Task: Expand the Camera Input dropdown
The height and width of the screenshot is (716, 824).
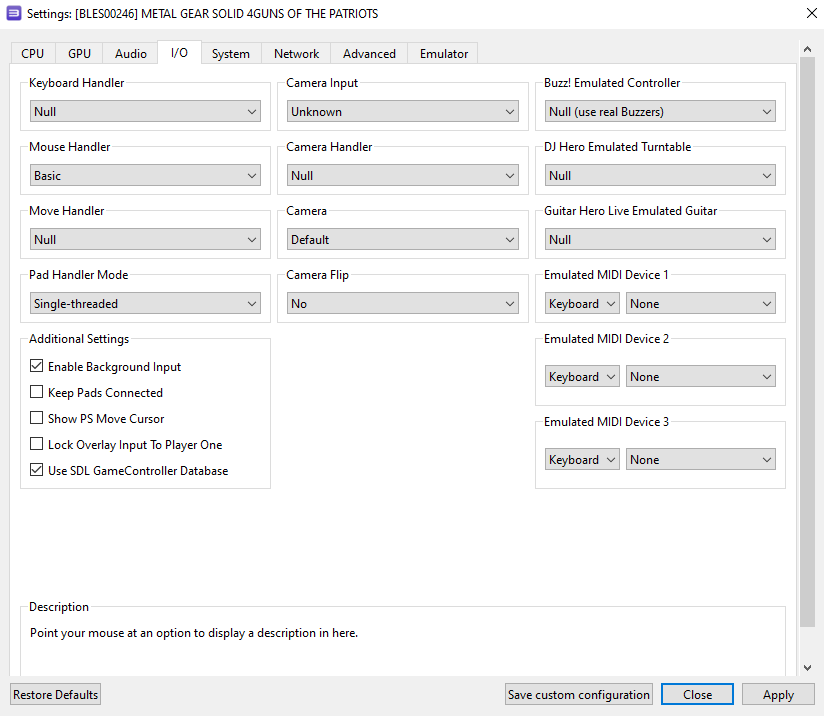Action: pos(403,111)
